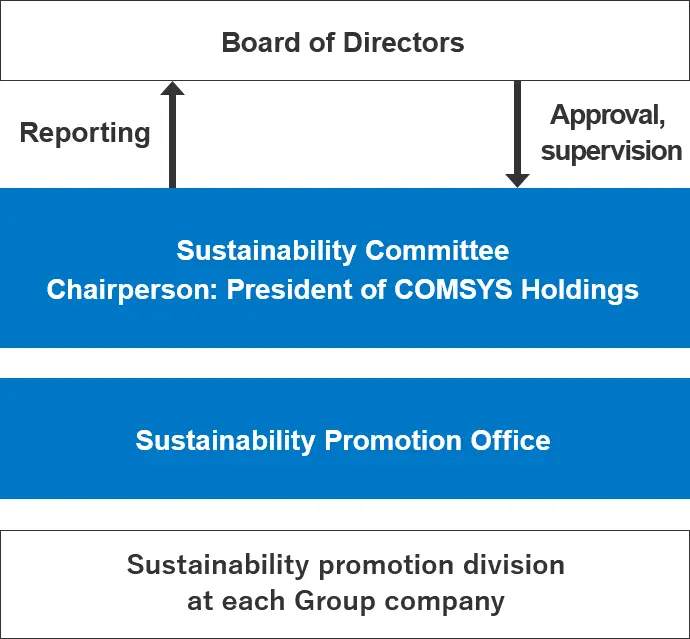Click the word Holdings
This screenshot has width=690, height=639.
[x=580, y=290]
